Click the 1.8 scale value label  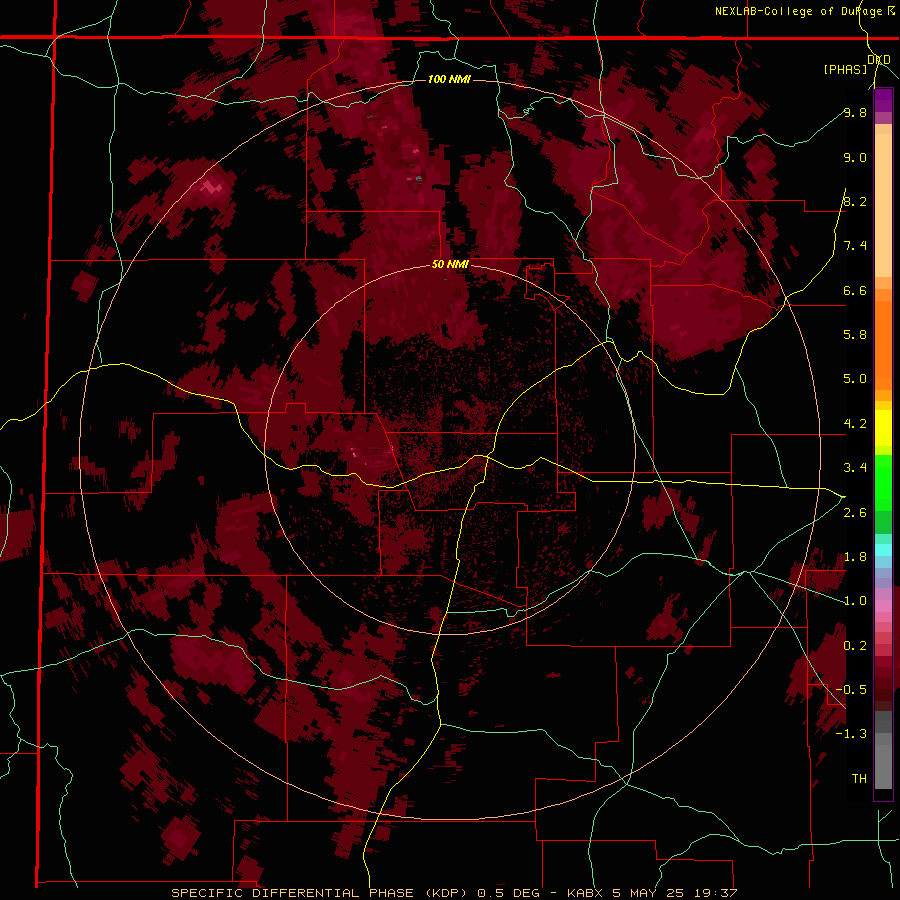(855, 557)
